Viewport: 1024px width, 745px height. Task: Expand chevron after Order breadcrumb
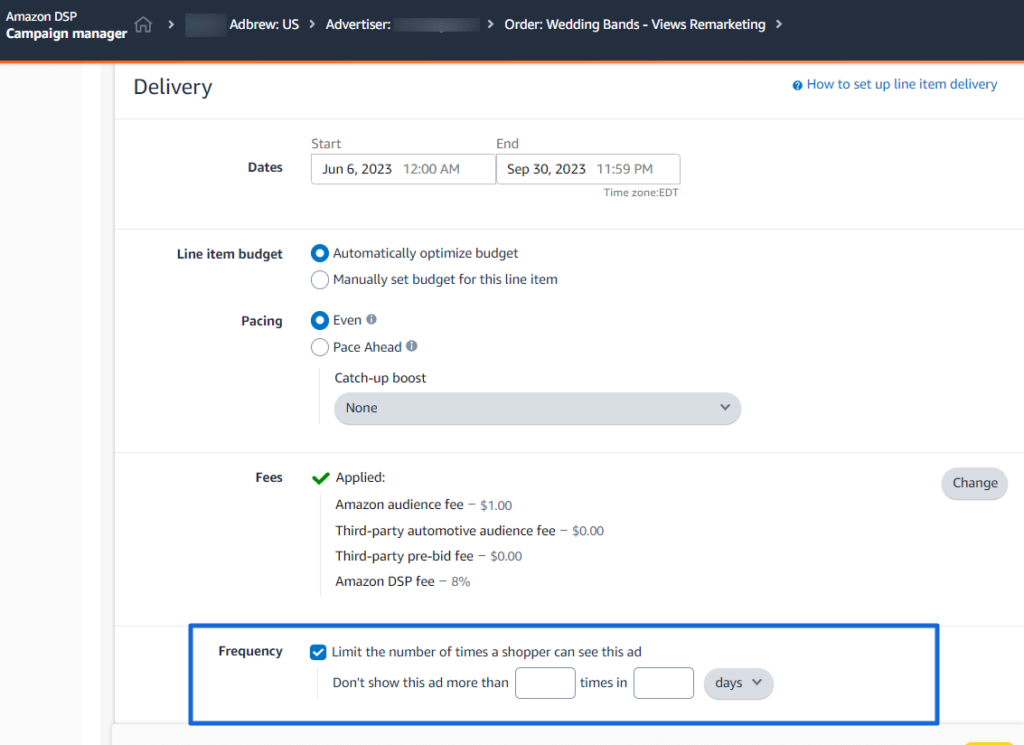point(778,24)
